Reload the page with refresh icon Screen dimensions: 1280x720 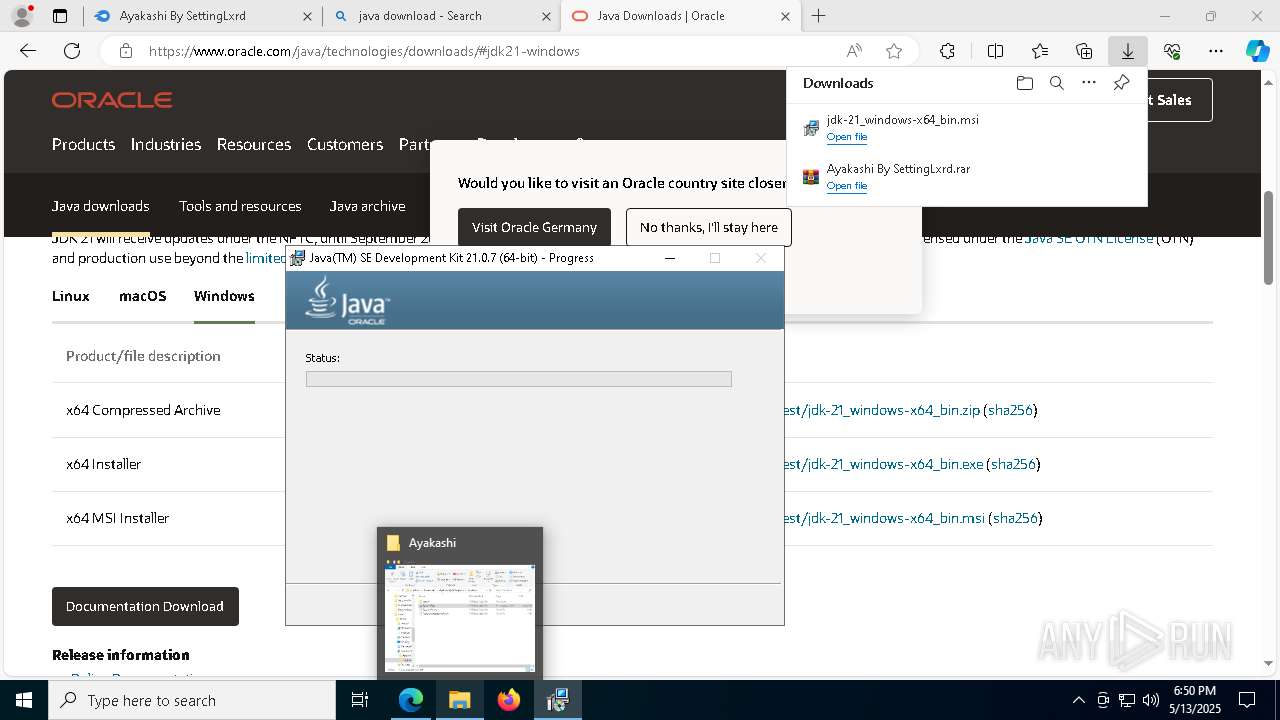72,51
